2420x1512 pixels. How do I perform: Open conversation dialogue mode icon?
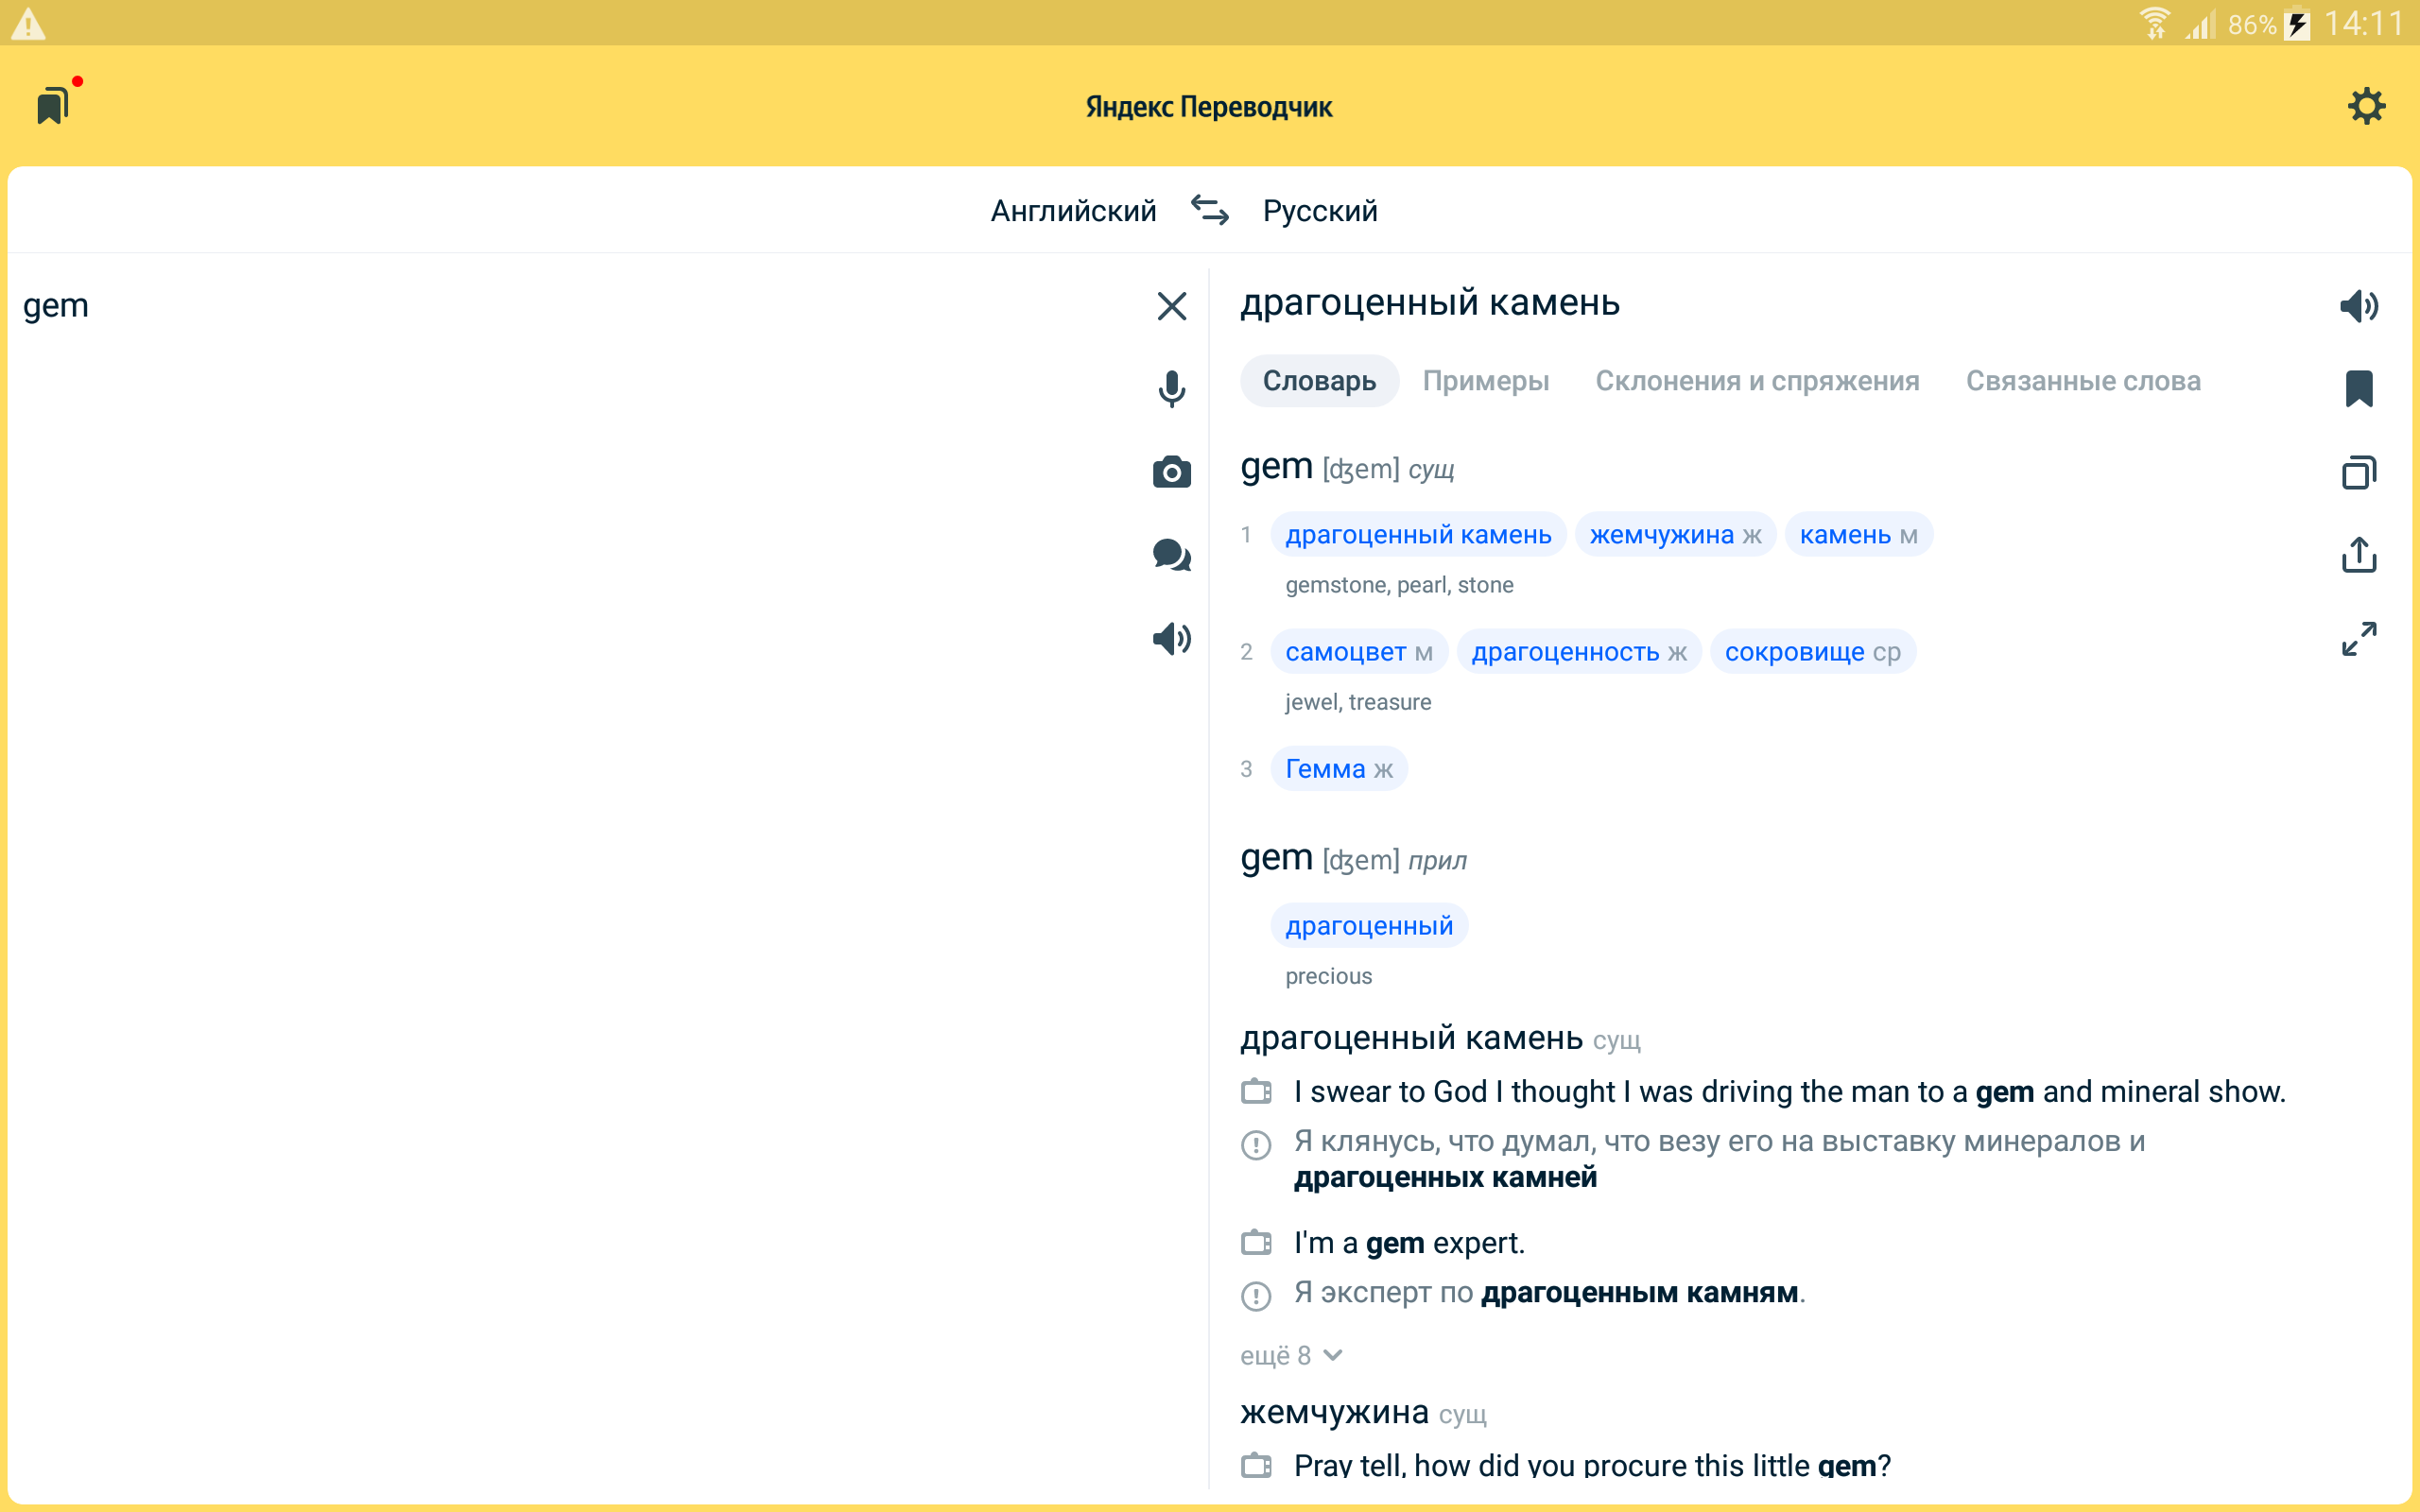(1171, 555)
